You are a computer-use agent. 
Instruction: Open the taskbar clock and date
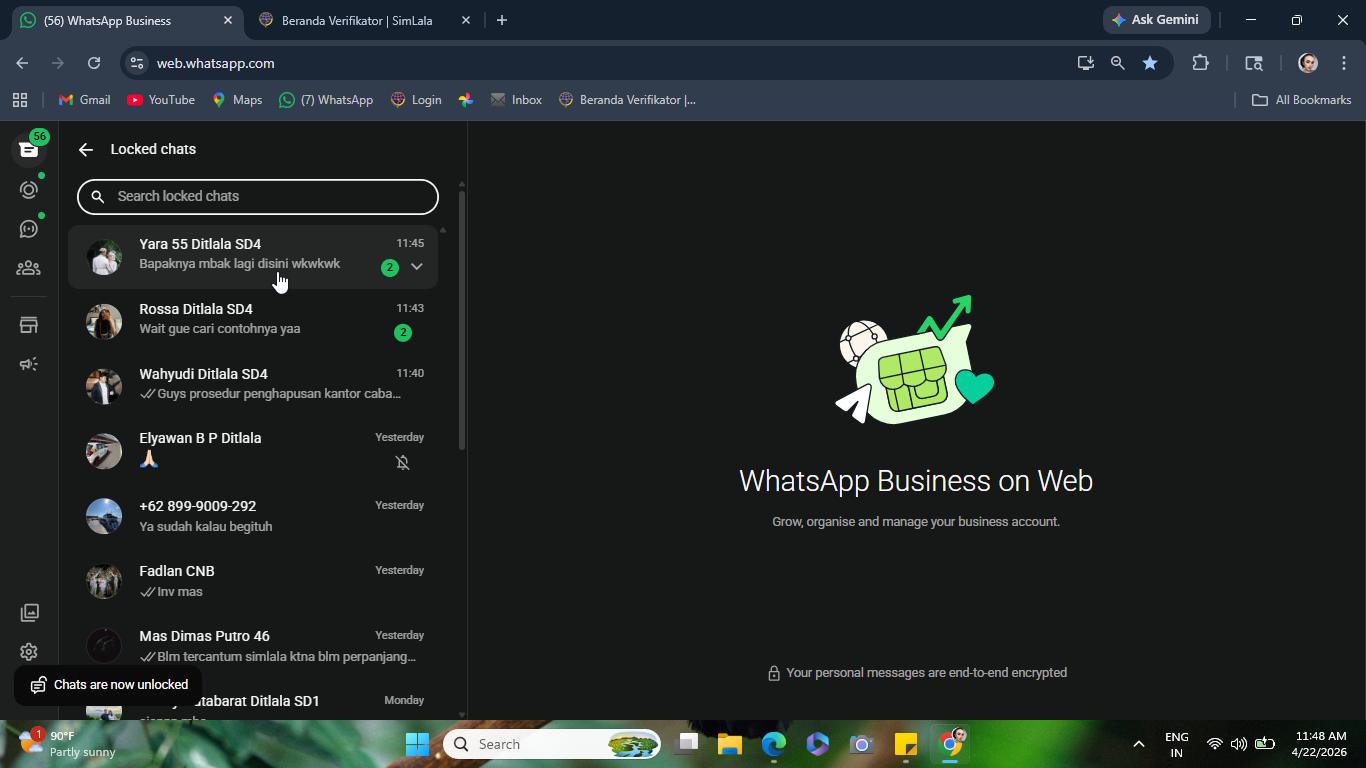(1319, 744)
